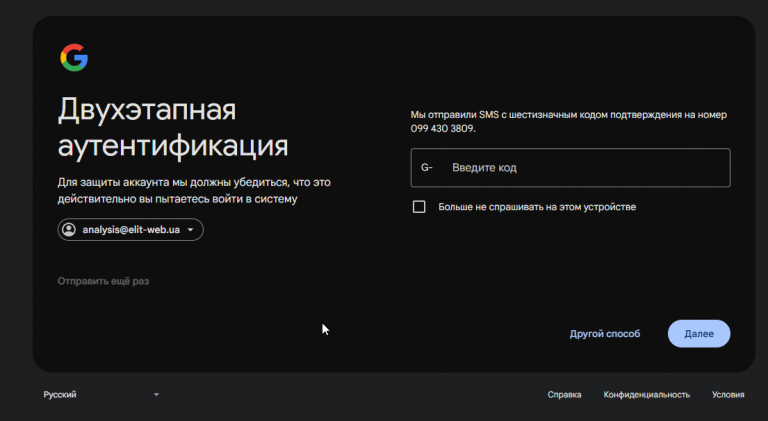Enable 'Больше не спрашивать на этом устройстве' checkbox
This screenshot has height=421, width=768.
419,207
